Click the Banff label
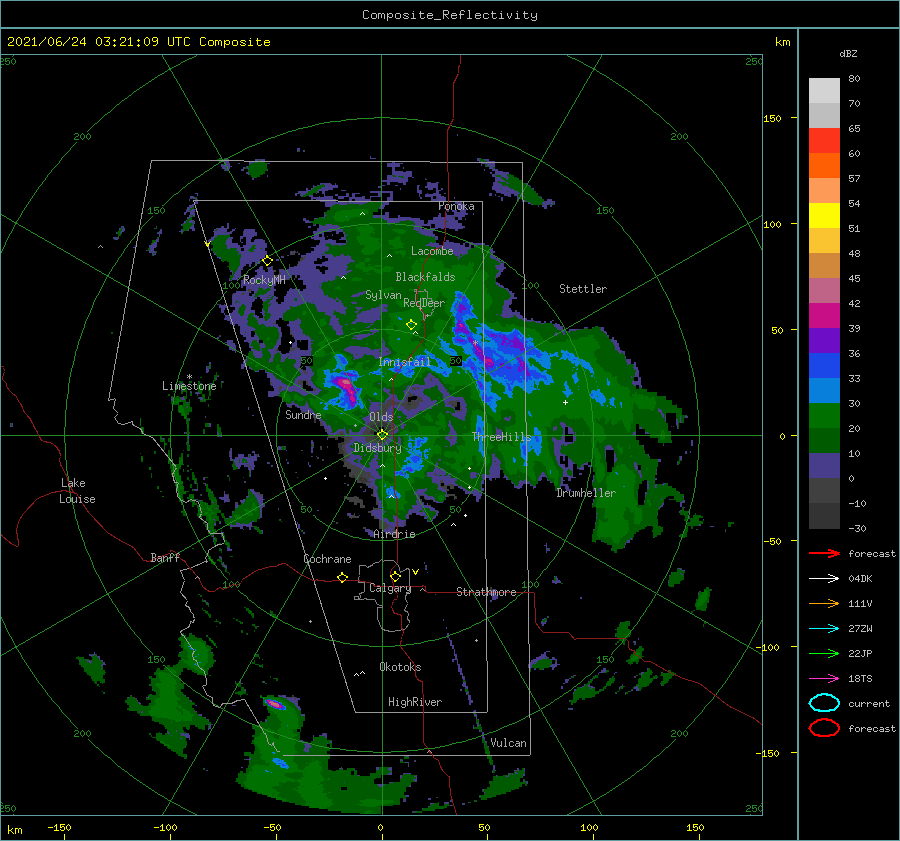 pyautogui.click(x=165, y=557)
